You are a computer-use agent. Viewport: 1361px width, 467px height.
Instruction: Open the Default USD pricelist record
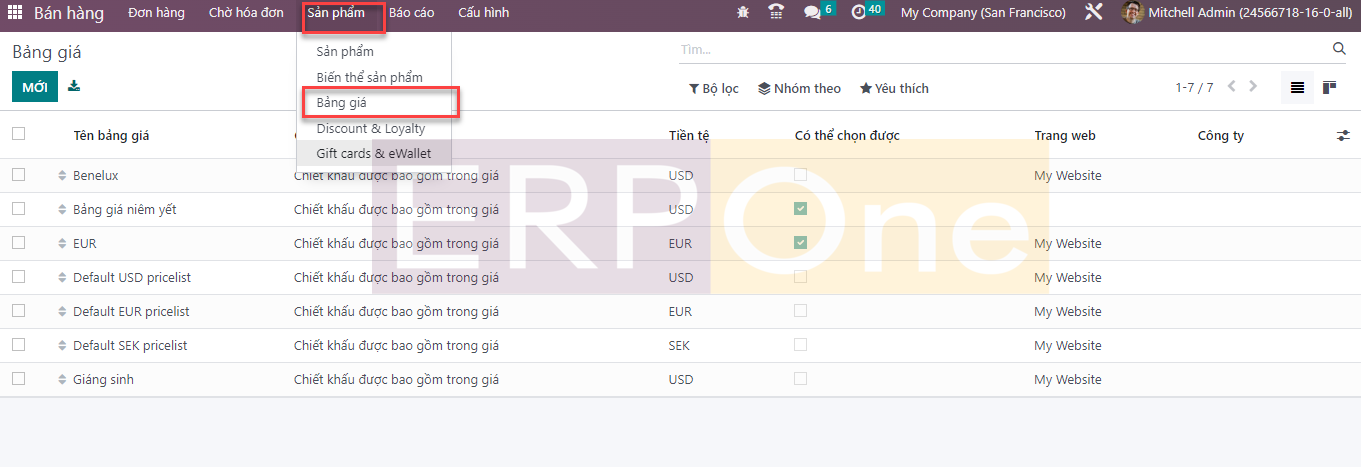tap(132, 277)
